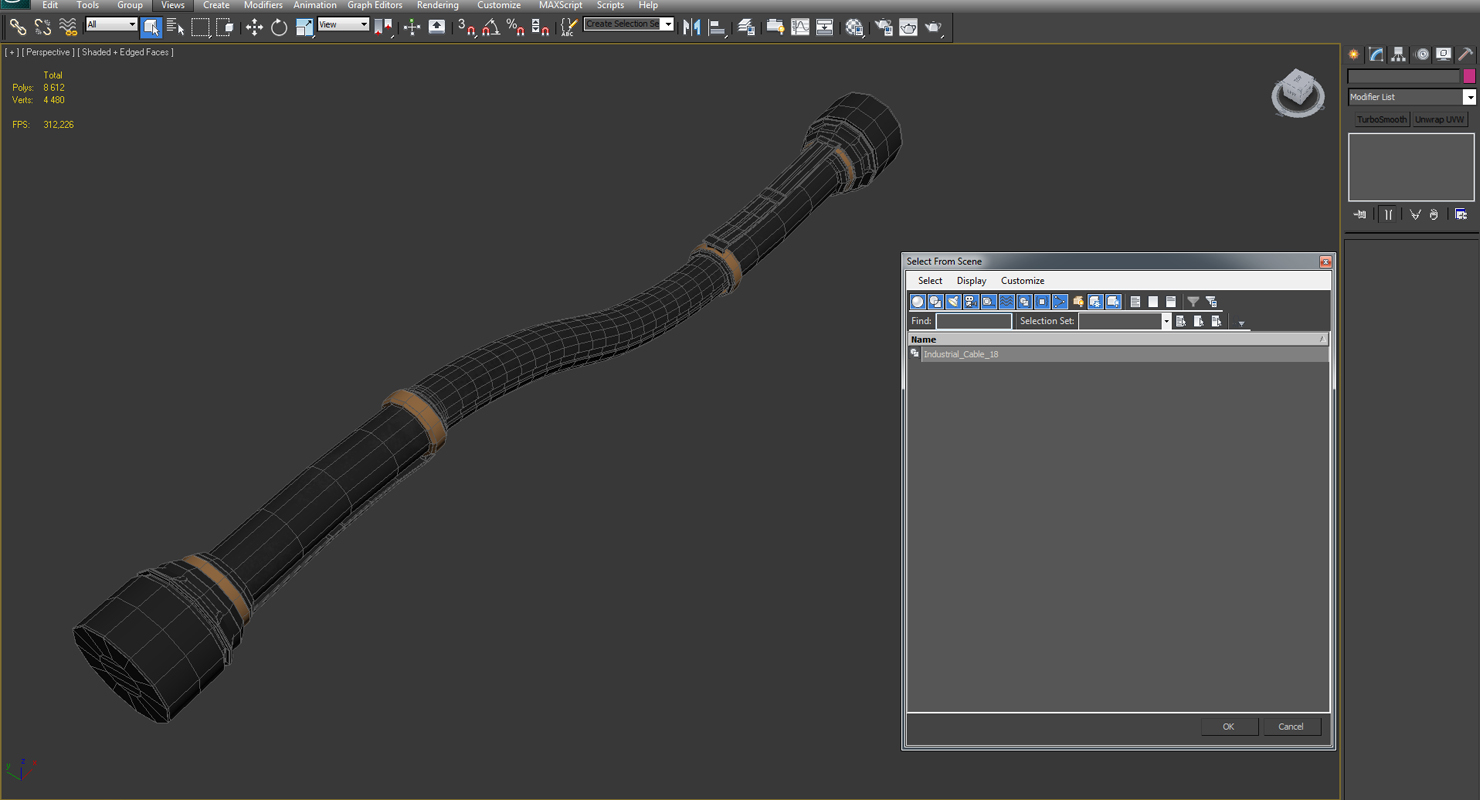Click OK in Select From Scene
This screenshot has width=1480, height=800.
1228,727
